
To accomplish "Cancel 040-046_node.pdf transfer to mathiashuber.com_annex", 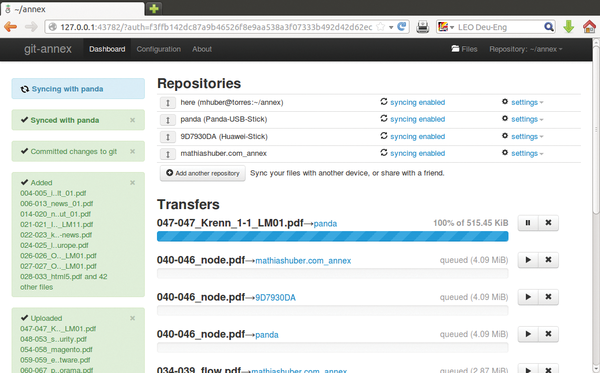I will pyautogui.click(x=548, y=260).
